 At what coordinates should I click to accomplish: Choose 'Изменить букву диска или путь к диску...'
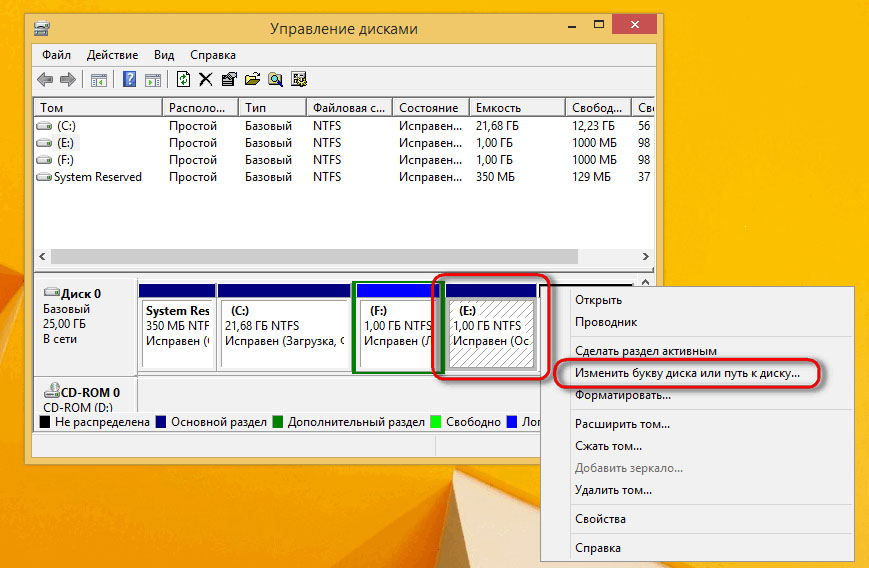687,373
